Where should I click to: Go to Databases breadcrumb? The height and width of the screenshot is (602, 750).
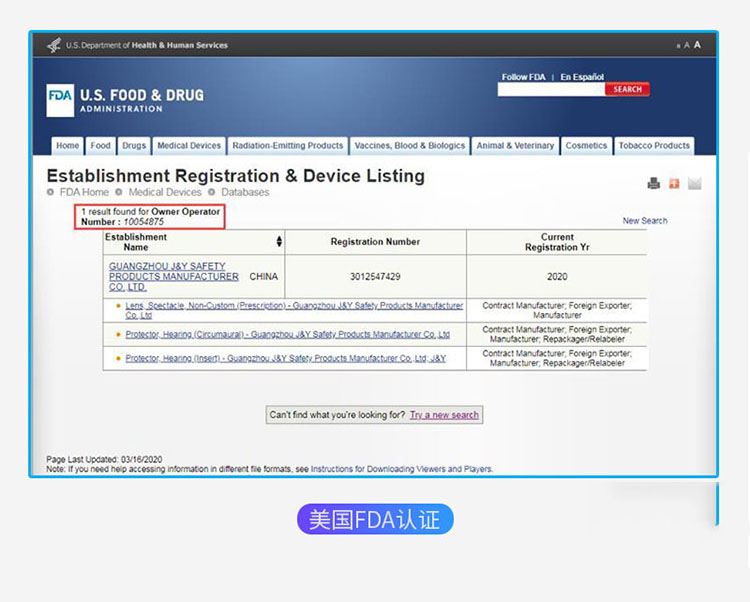[245, 192]
